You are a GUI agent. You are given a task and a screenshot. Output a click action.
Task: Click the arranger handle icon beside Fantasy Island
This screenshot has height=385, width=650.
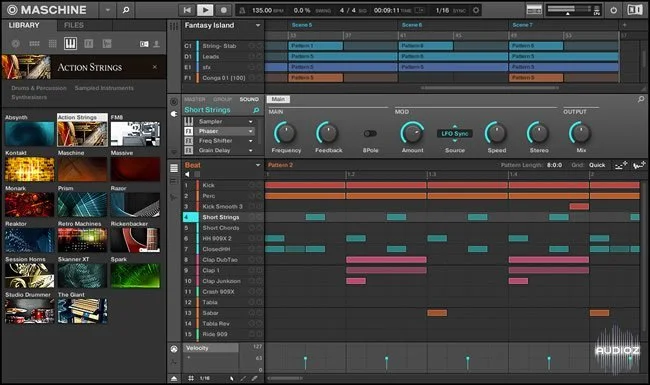(174, 26)
